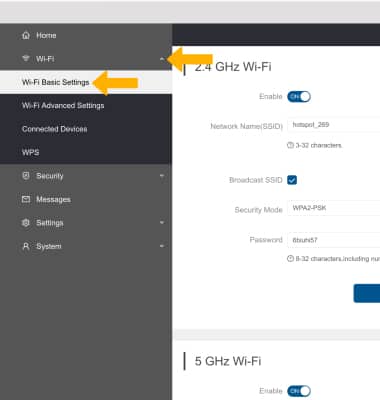Click the Security shield icon

click(26, 176)
